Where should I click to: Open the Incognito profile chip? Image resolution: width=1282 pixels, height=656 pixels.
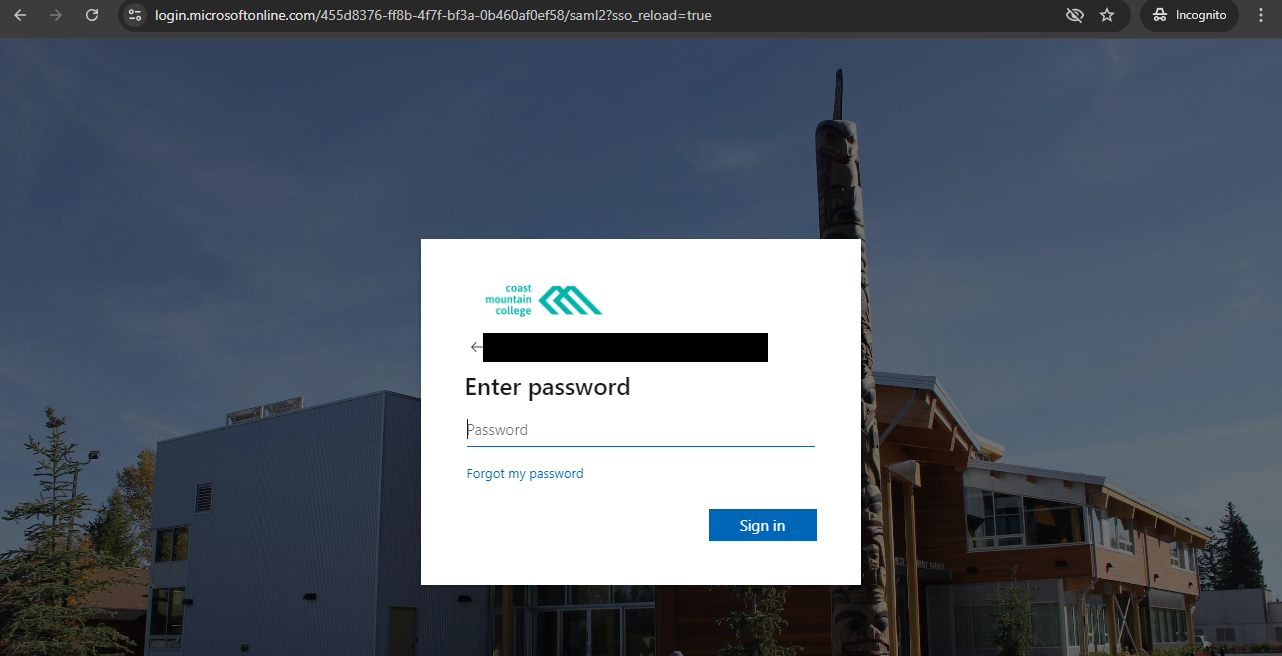[1189, 15]
